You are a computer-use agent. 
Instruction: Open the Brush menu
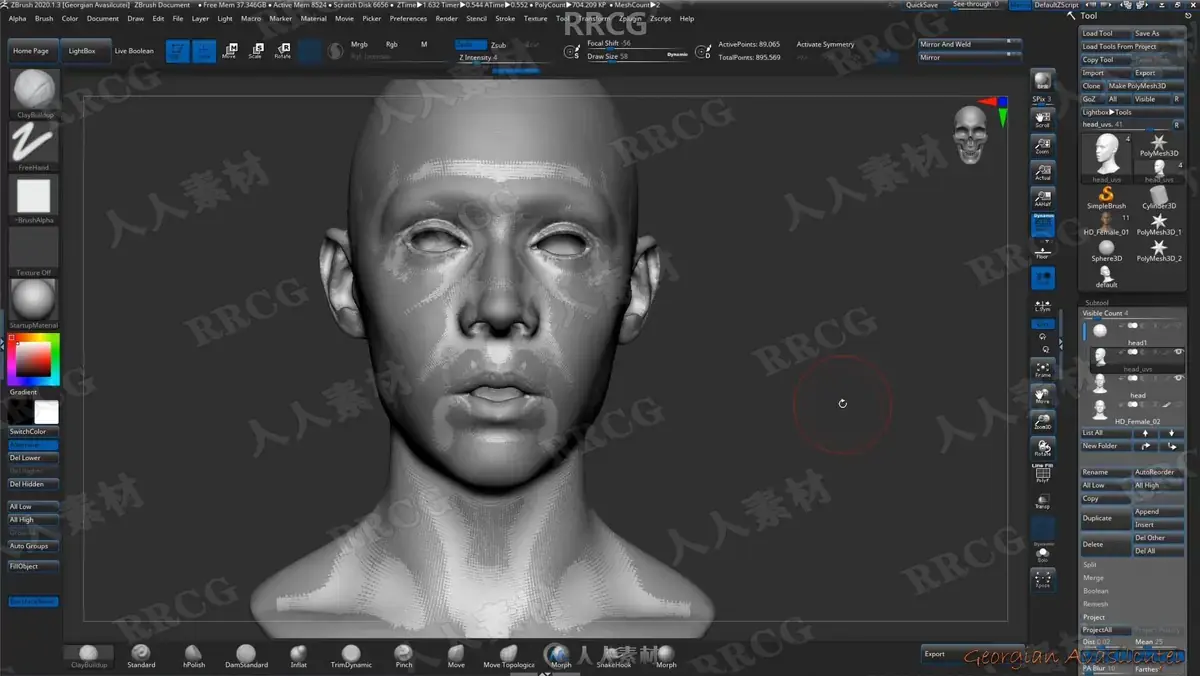tap(44, 18)
